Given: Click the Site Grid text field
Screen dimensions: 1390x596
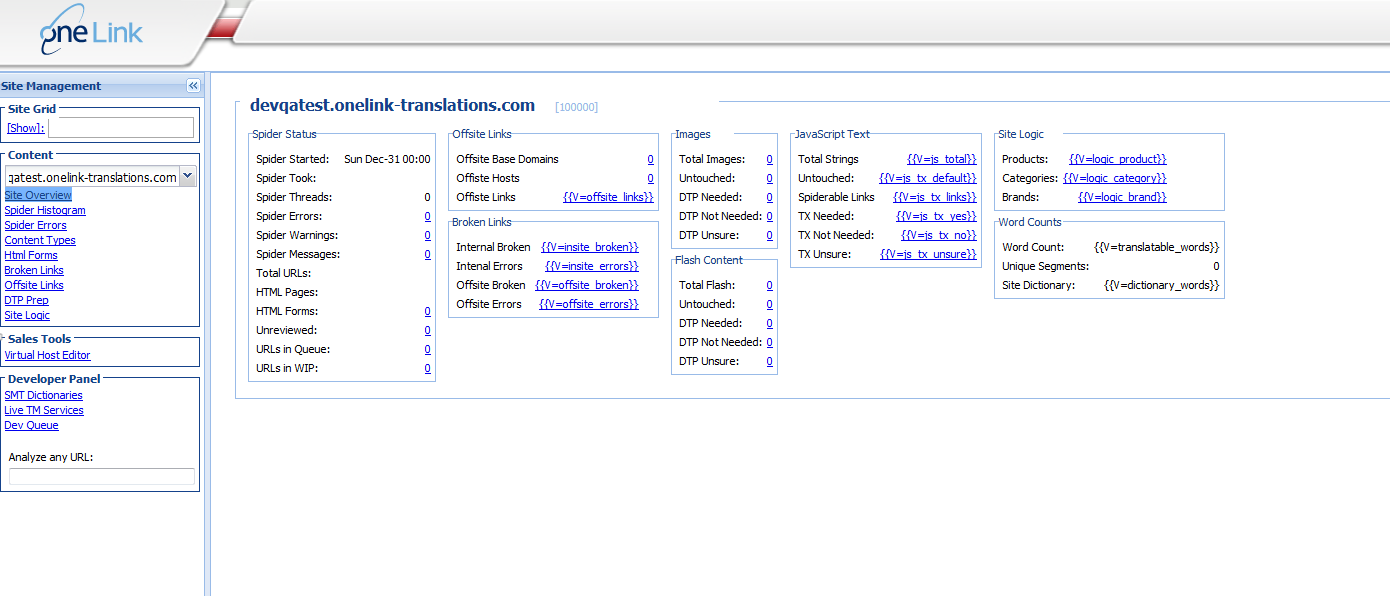Looking at the screenshot, I should point(121,128).
